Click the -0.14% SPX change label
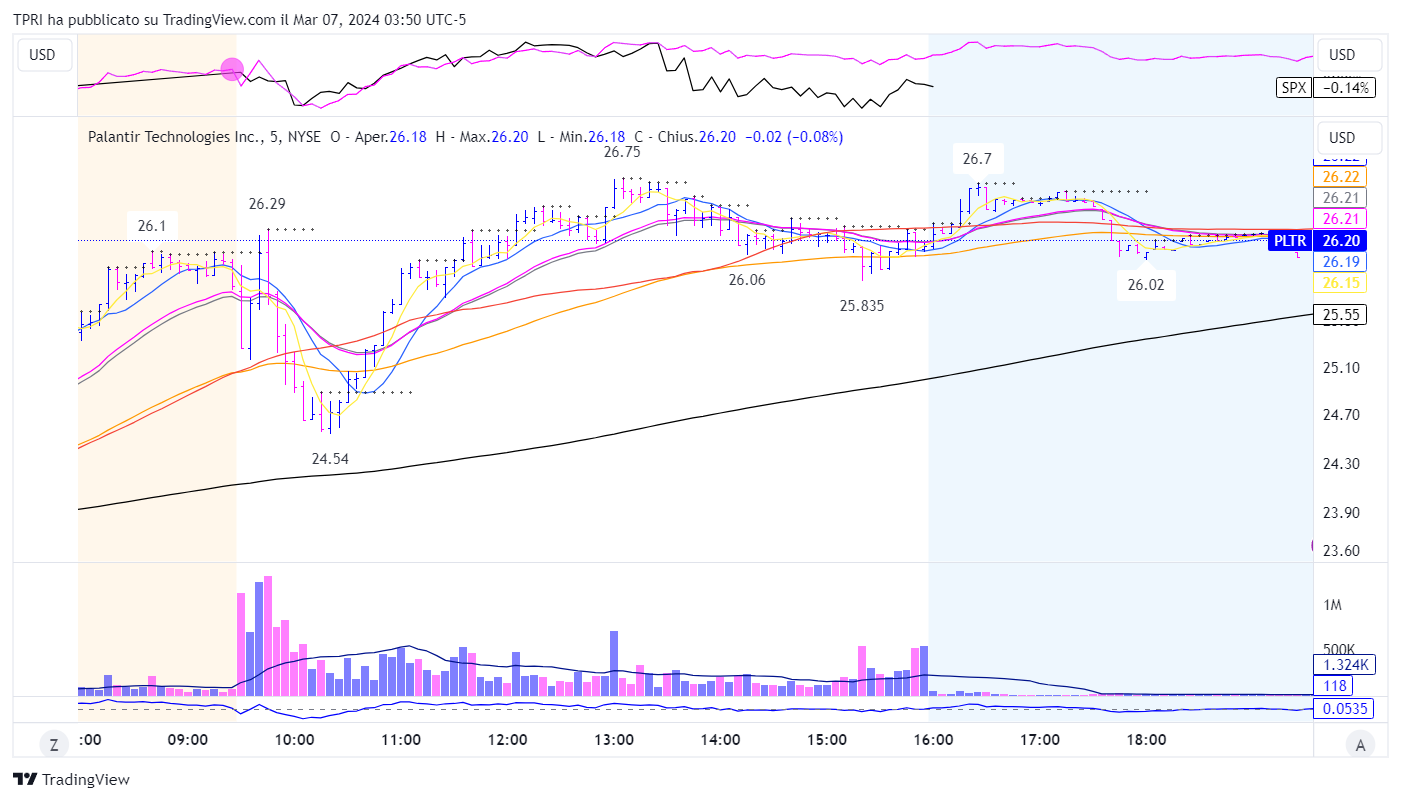Viewport: 1401px width, 801px height. 1346,88
